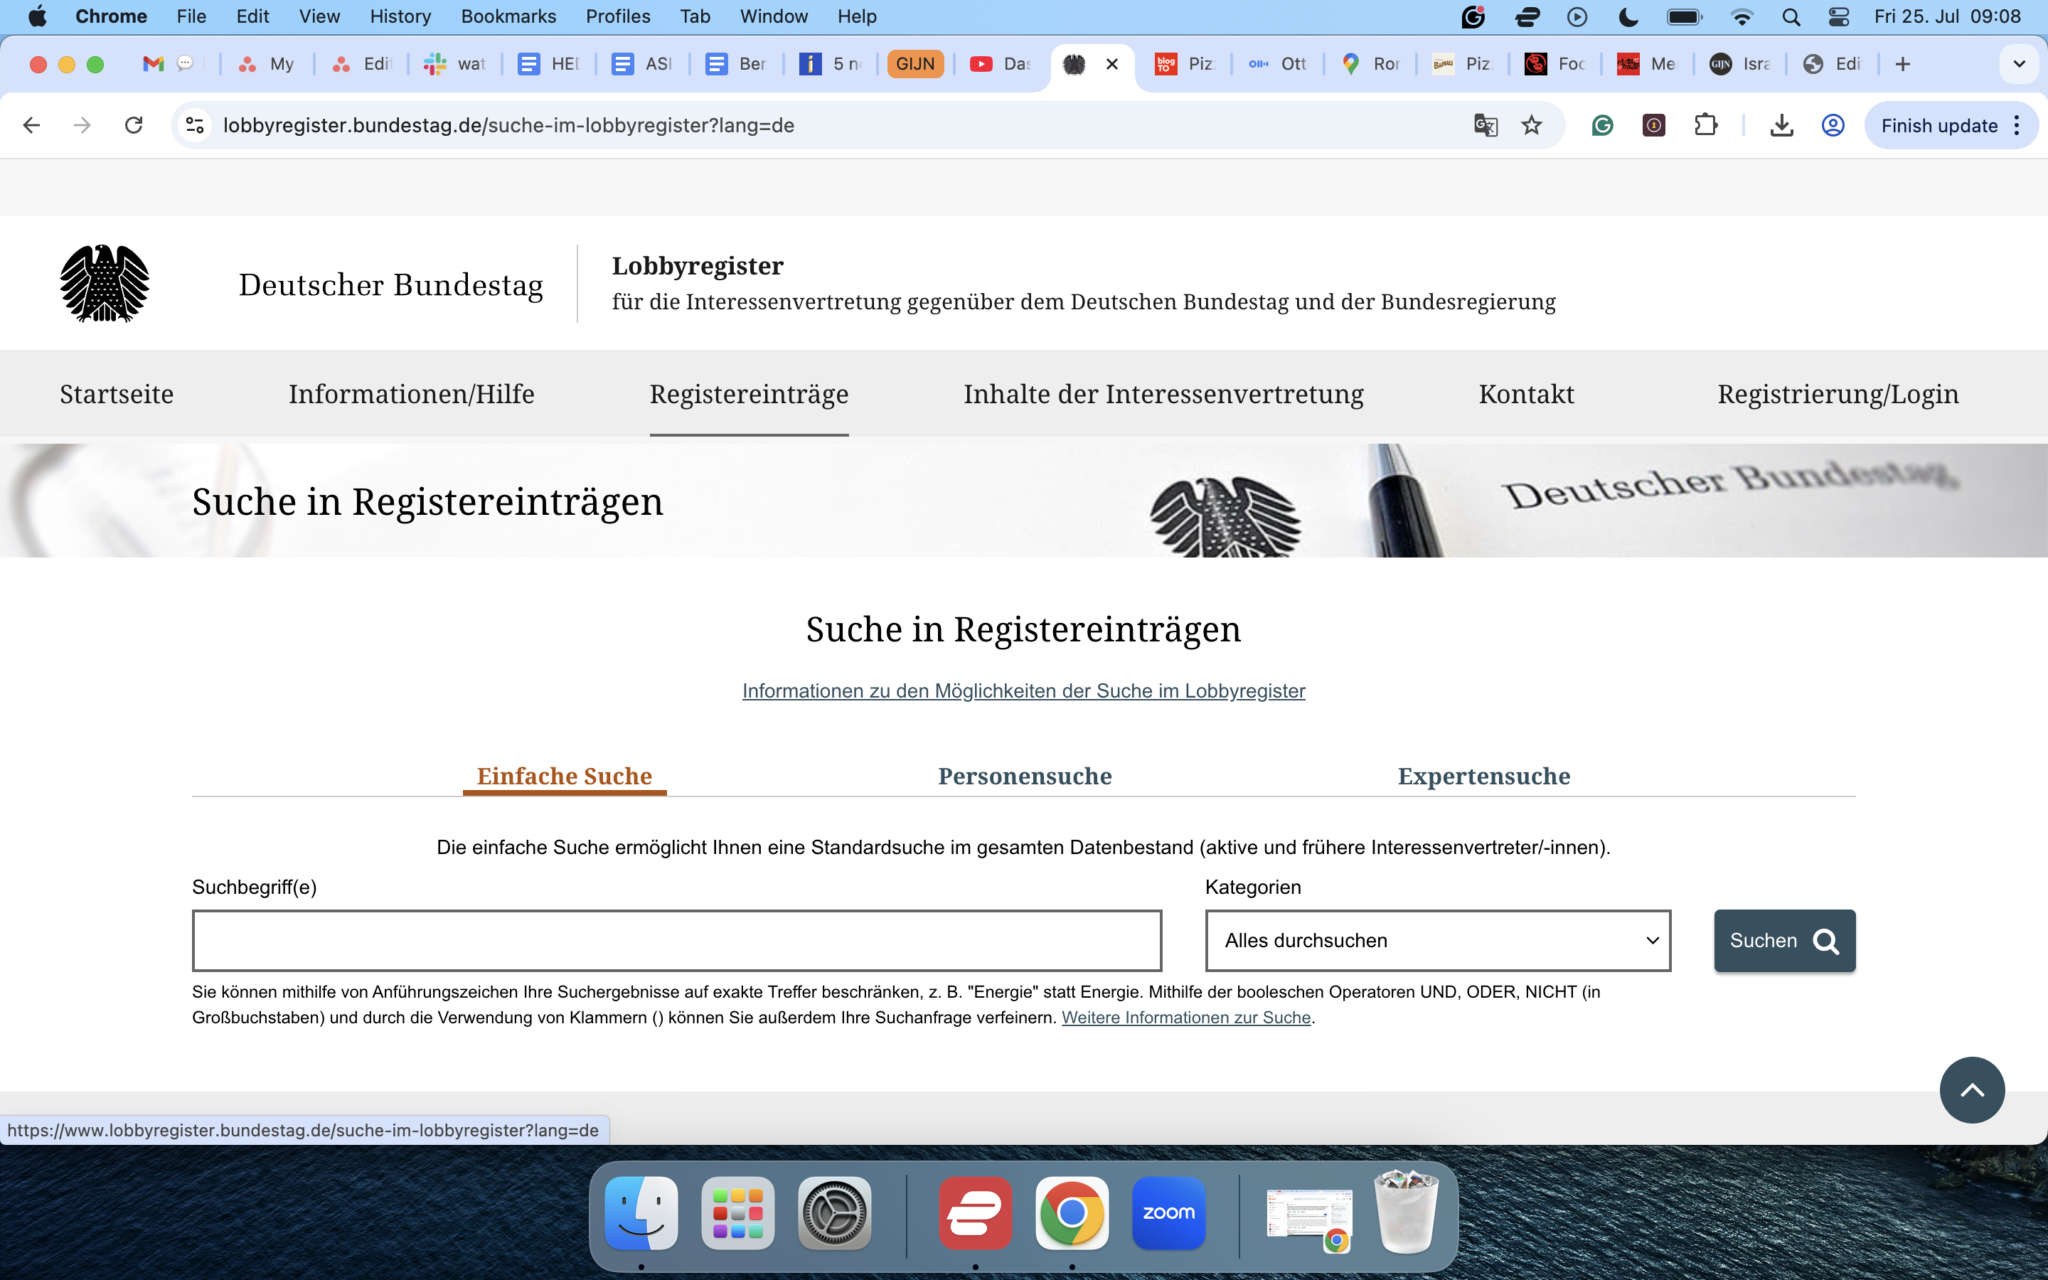2048x1280 pixels.
Task: Open the Kategorien dropdown showing Alles durchsuchen
Action: (x=1438, y=940)
